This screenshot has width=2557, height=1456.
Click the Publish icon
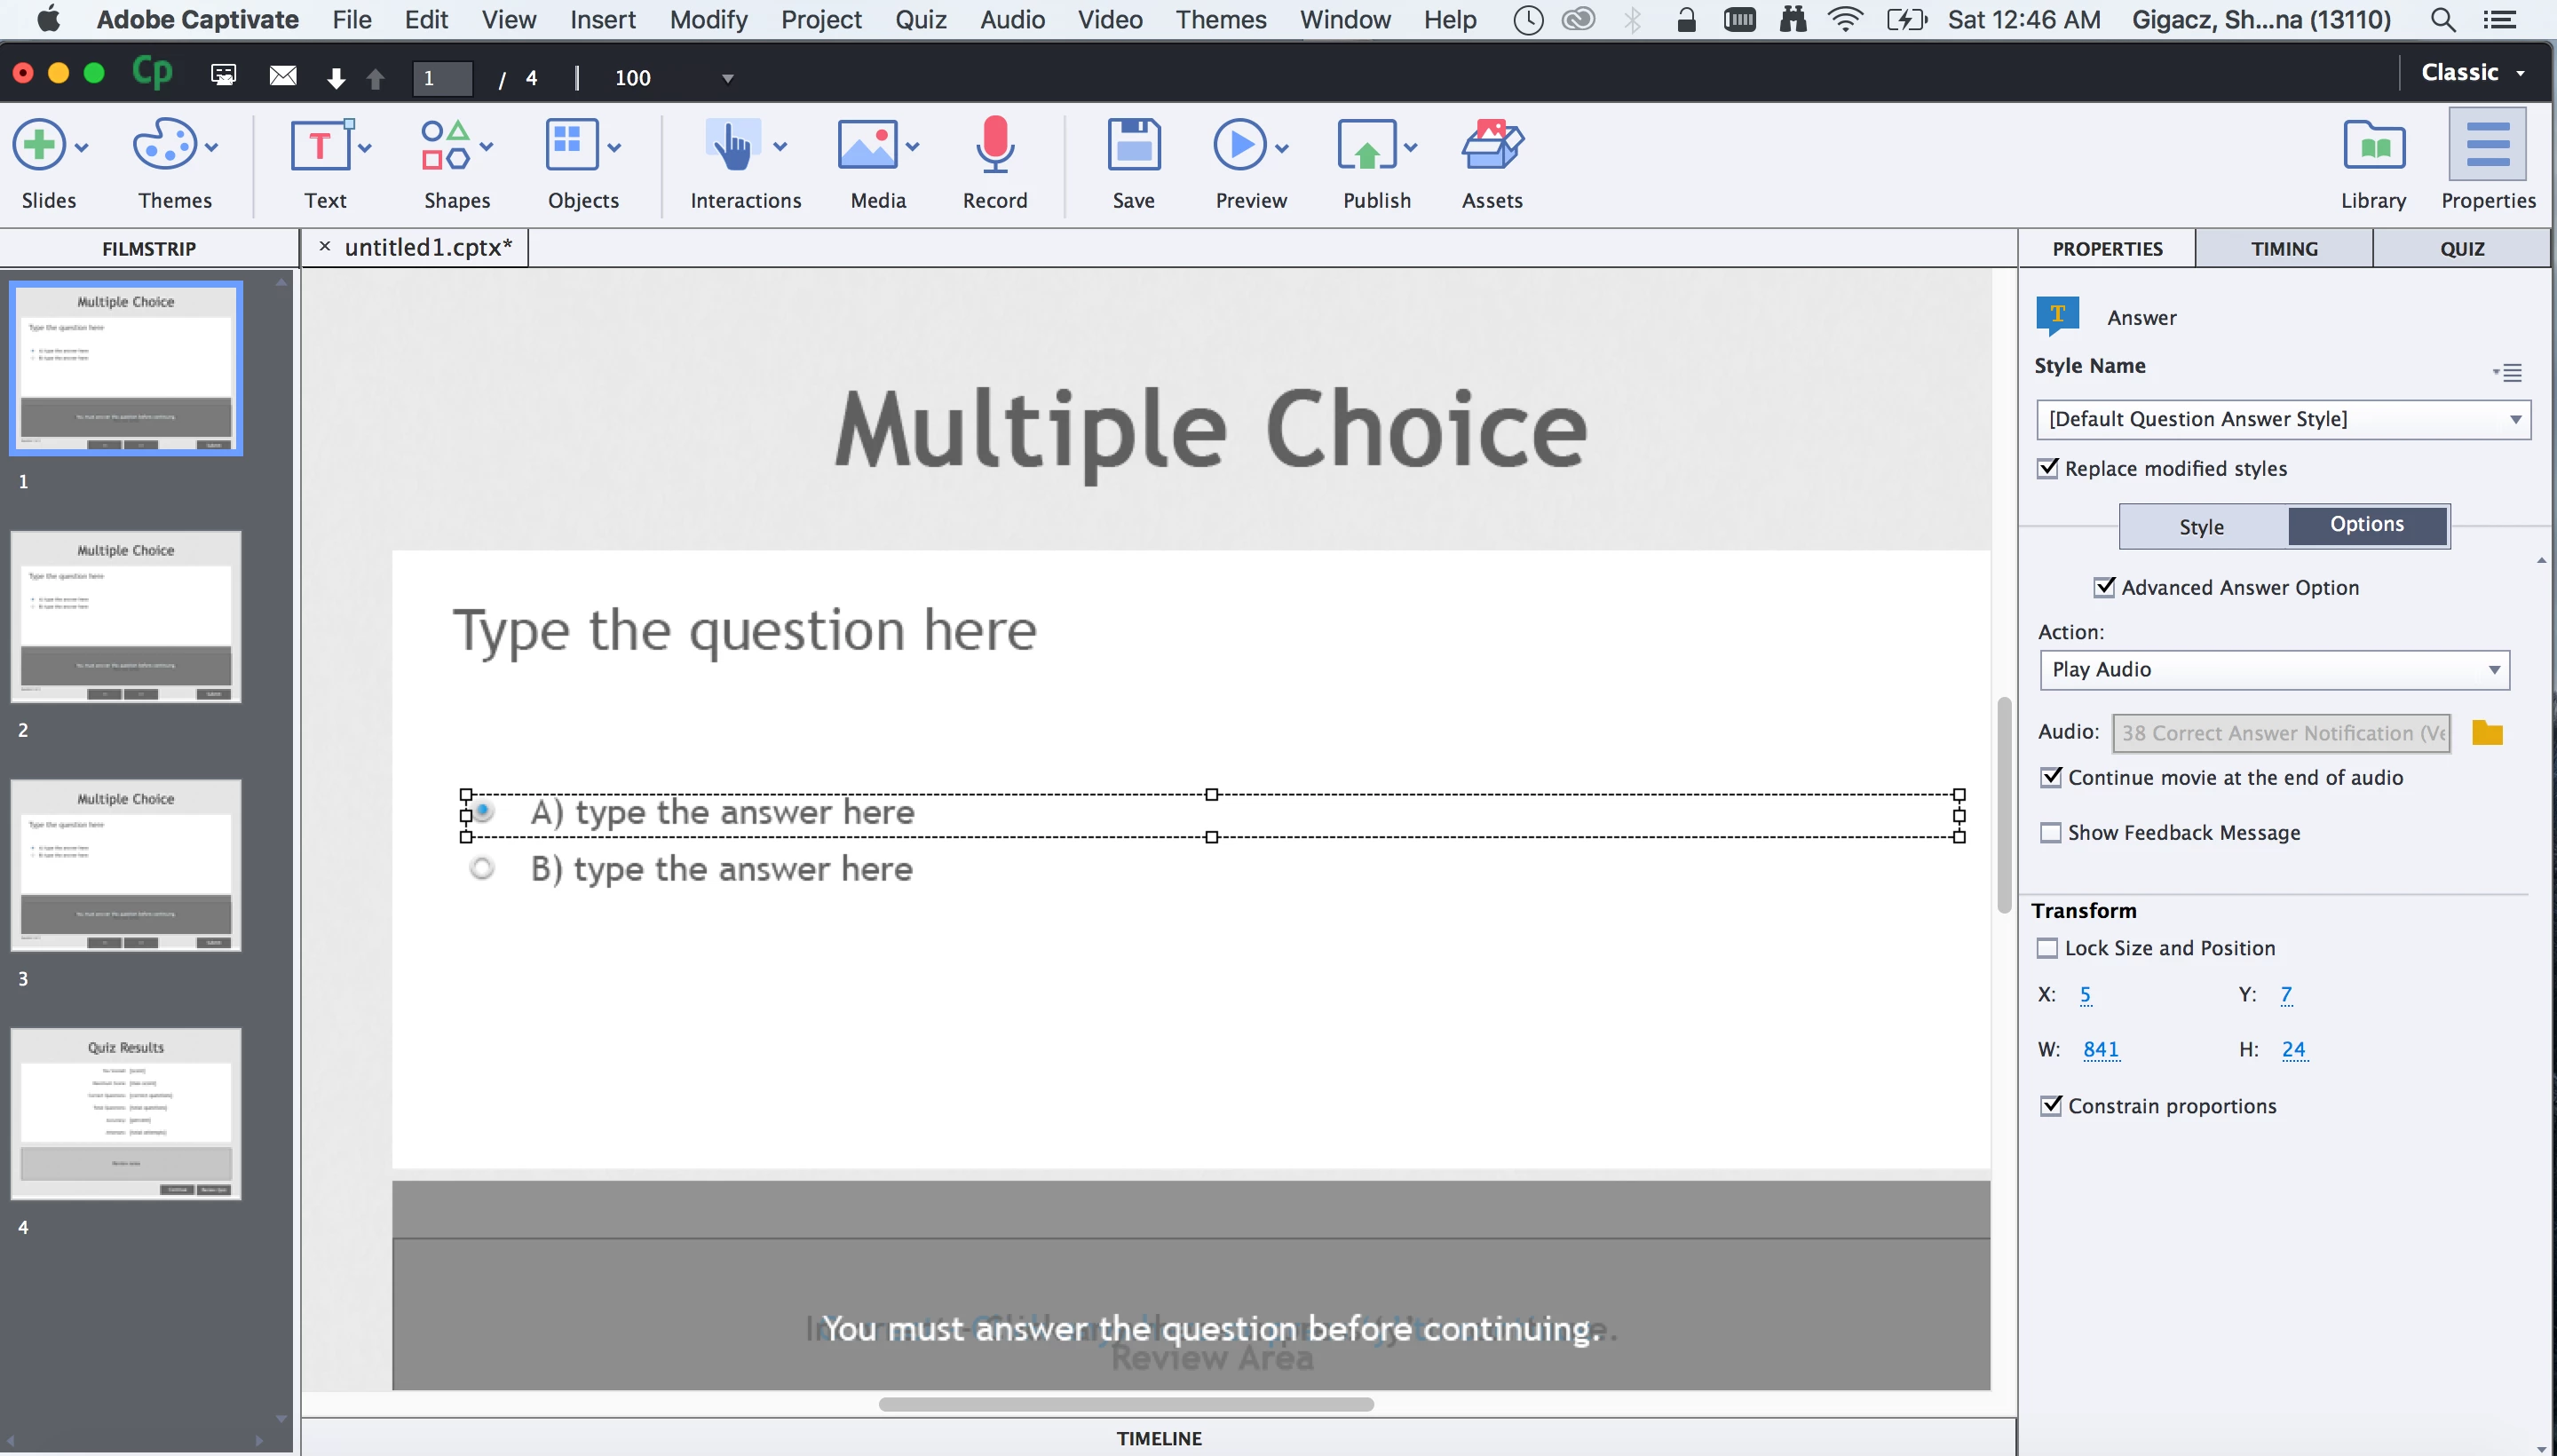tap(1366, 147)
